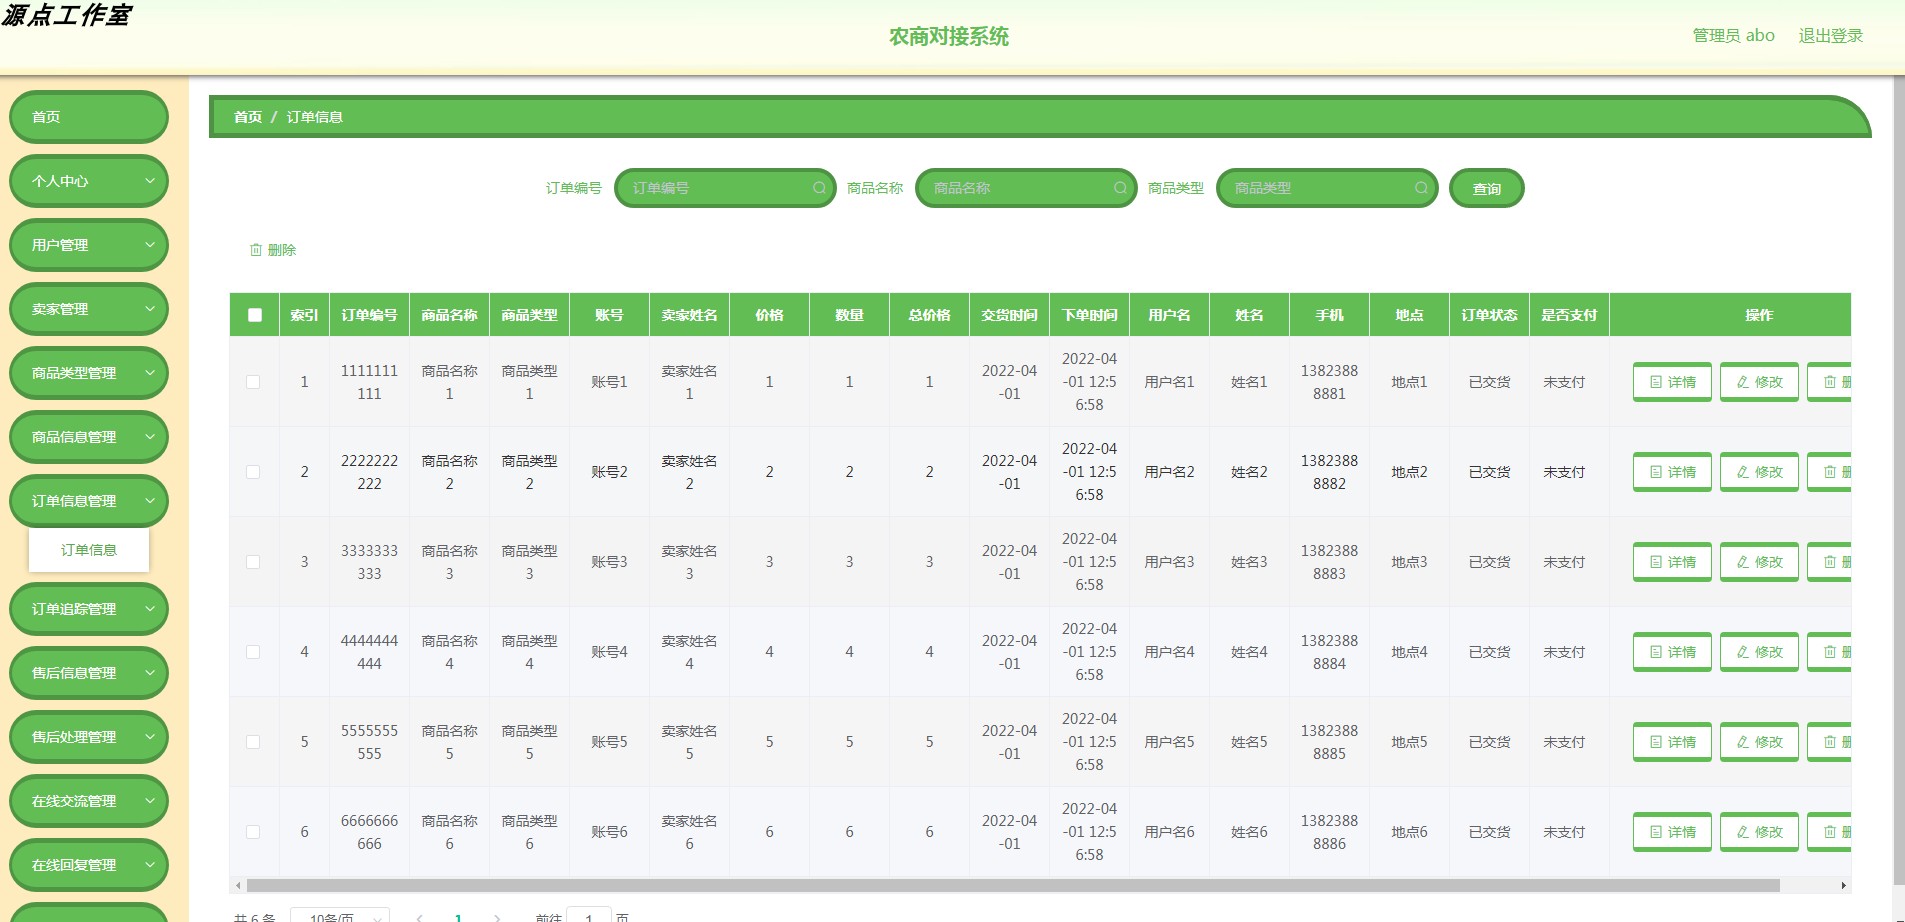1905x922 pixels.
Task: Check the checkbox for order 2222222222
Action: tap(253, 471)
